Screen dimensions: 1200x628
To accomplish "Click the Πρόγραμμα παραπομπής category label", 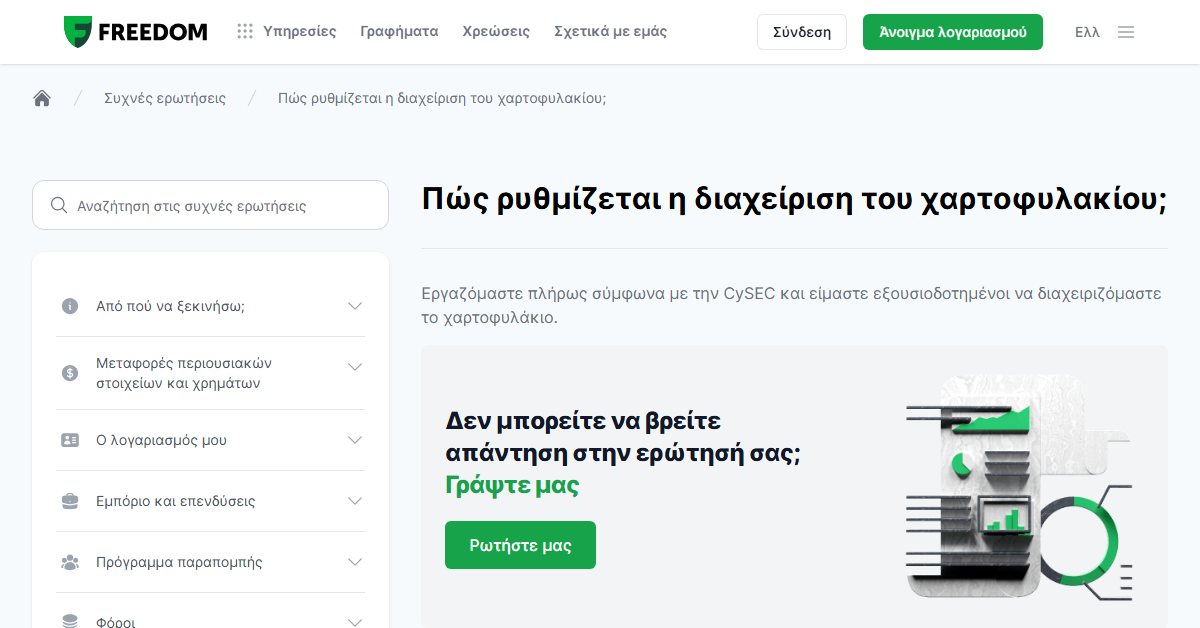I will pos(179,562).
